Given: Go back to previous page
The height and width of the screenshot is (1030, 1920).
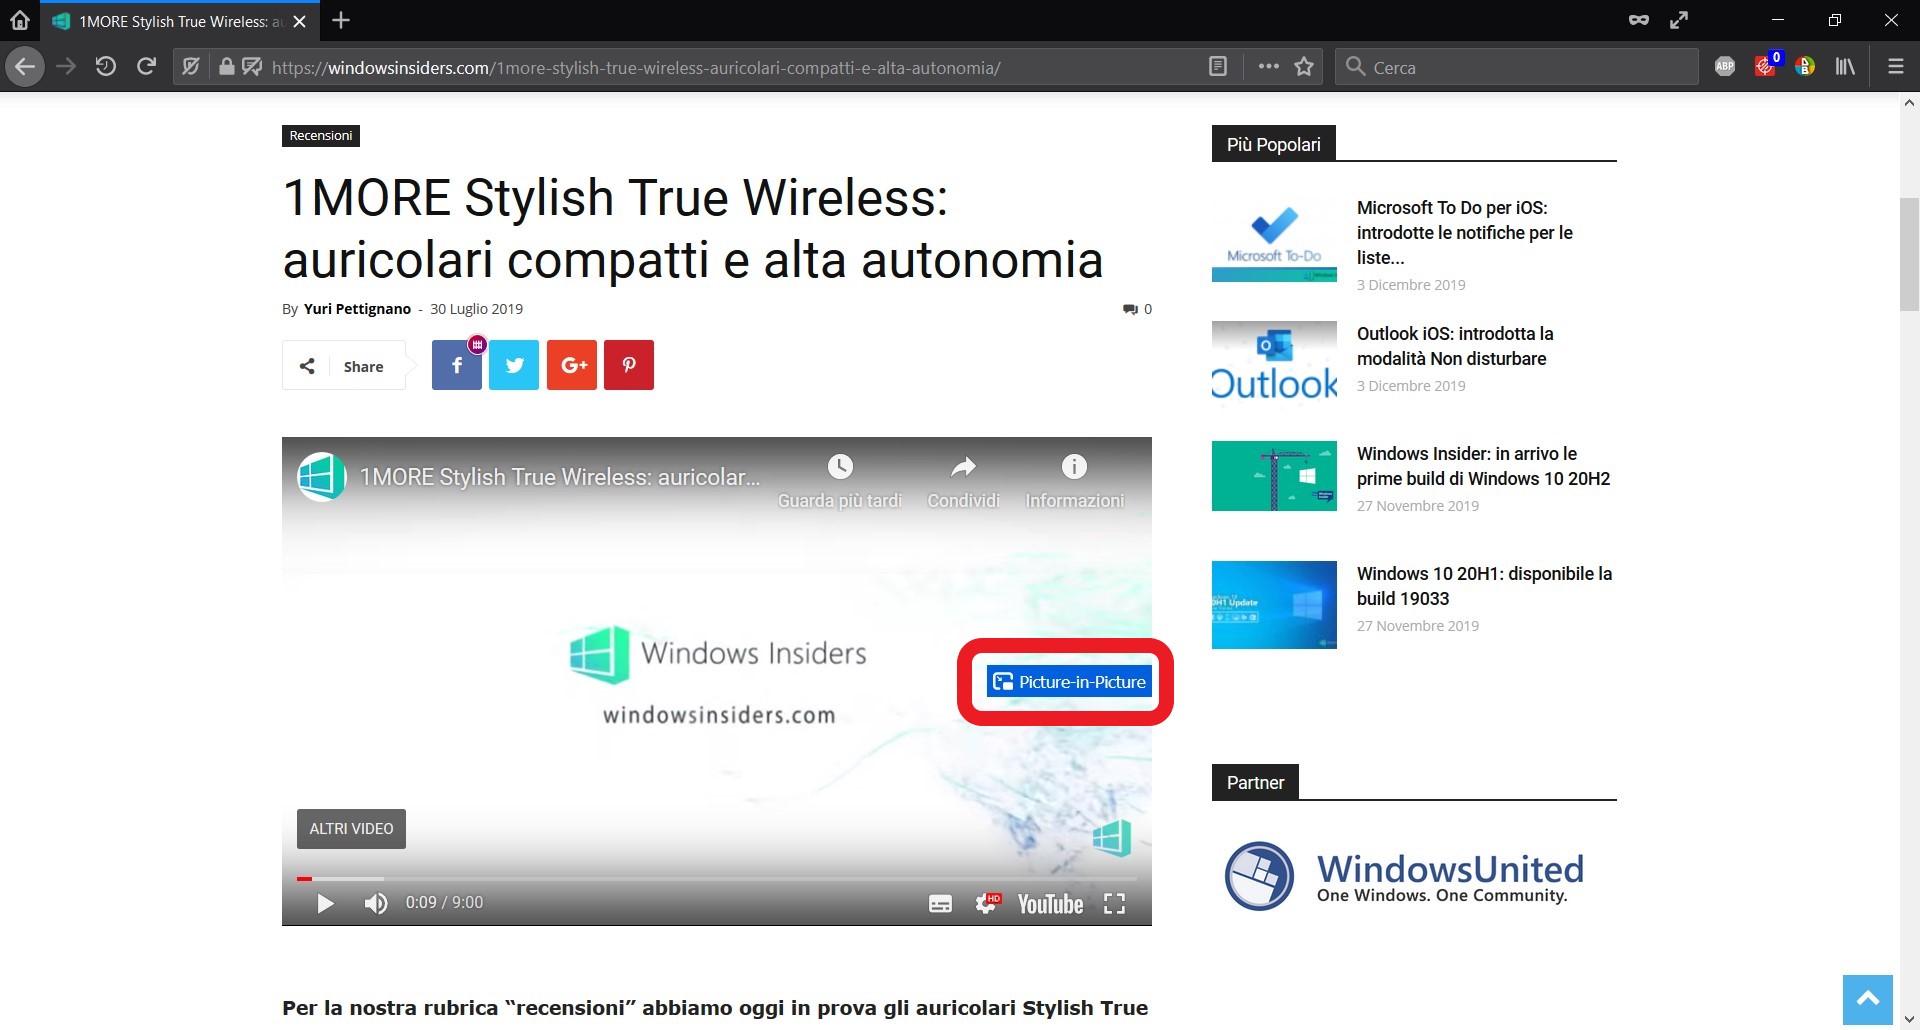Looking at the screenshot, I should click(24, 67).
